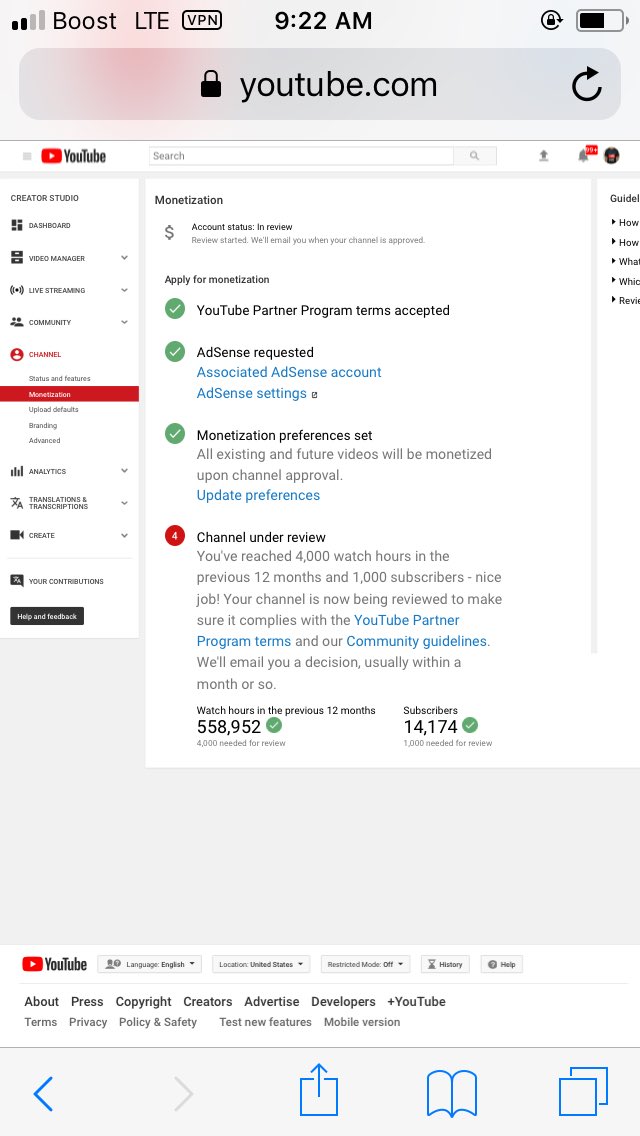Reload the page in Safari

tap(586, 85)
